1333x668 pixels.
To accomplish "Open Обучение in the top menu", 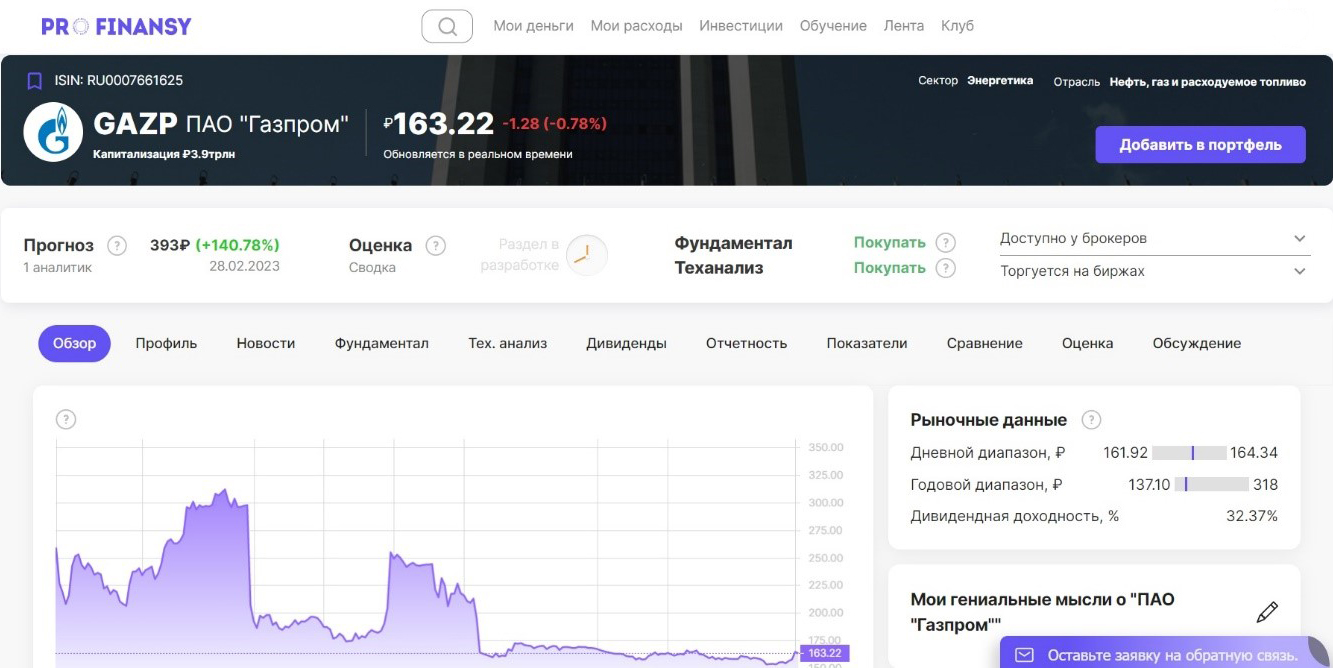I will (833, 26).
